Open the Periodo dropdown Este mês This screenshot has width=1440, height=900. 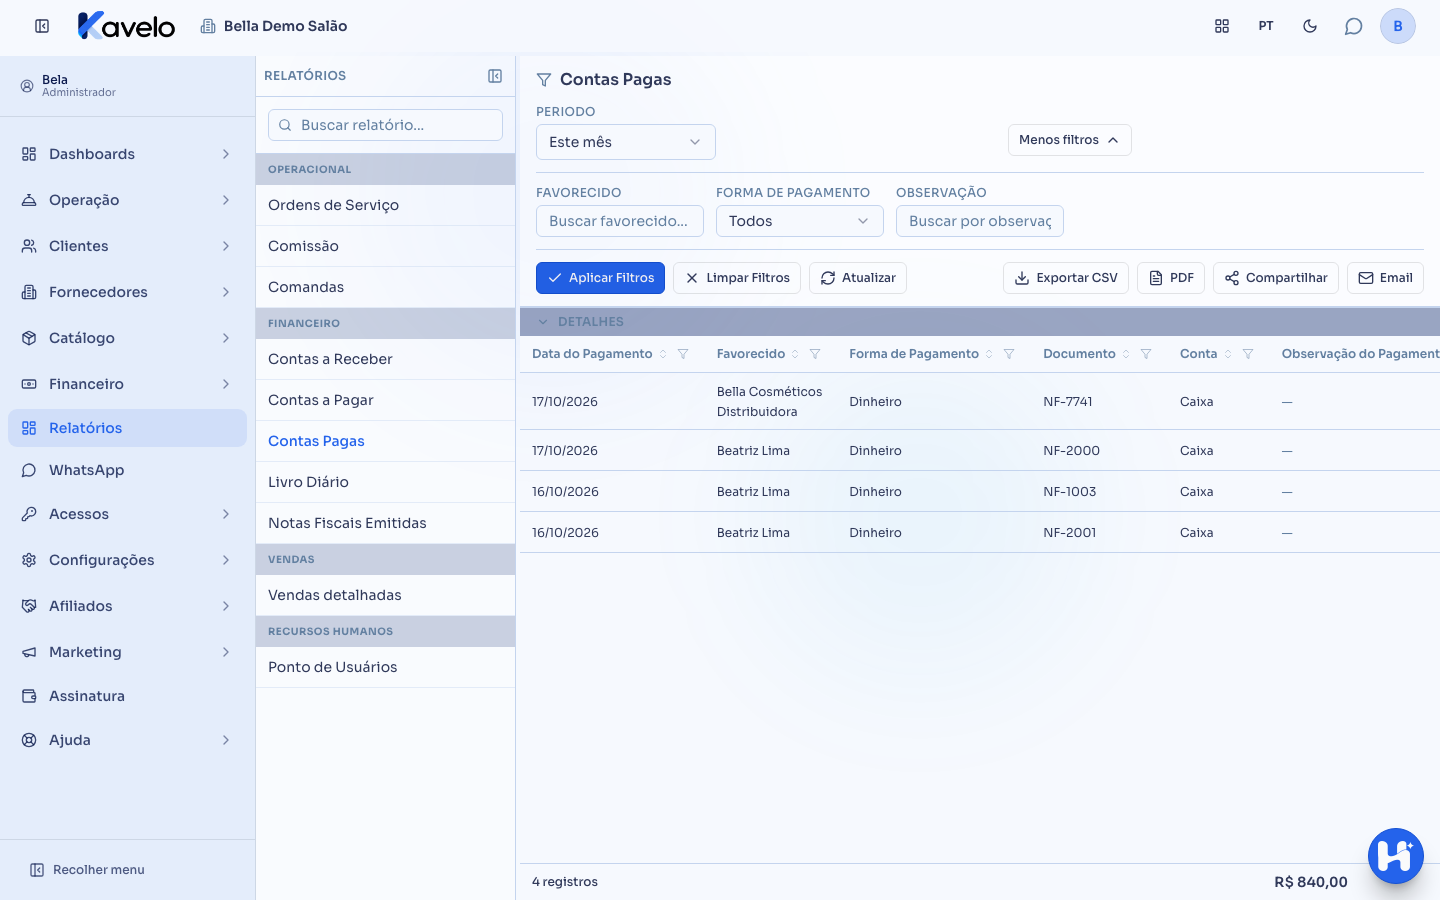626,142
